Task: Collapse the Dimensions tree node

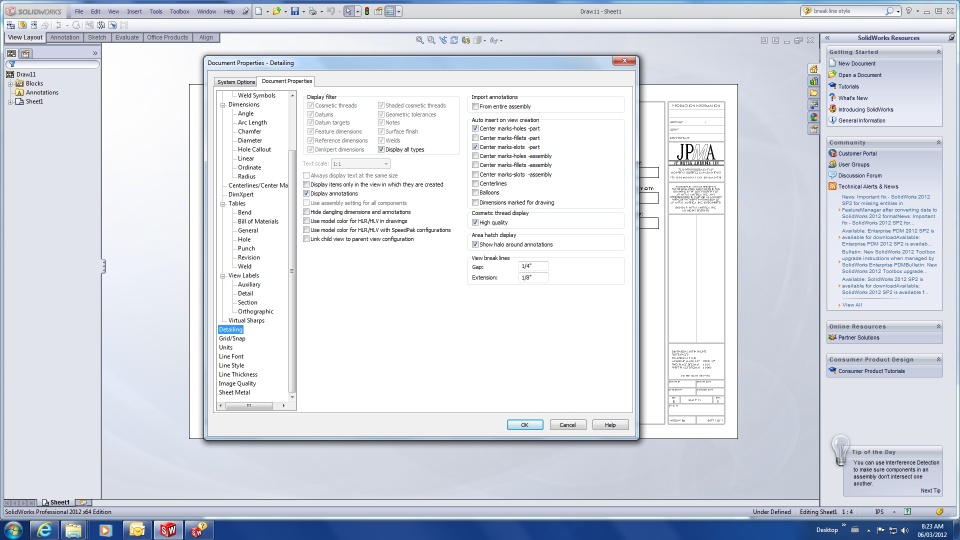Action: point(223,105)
